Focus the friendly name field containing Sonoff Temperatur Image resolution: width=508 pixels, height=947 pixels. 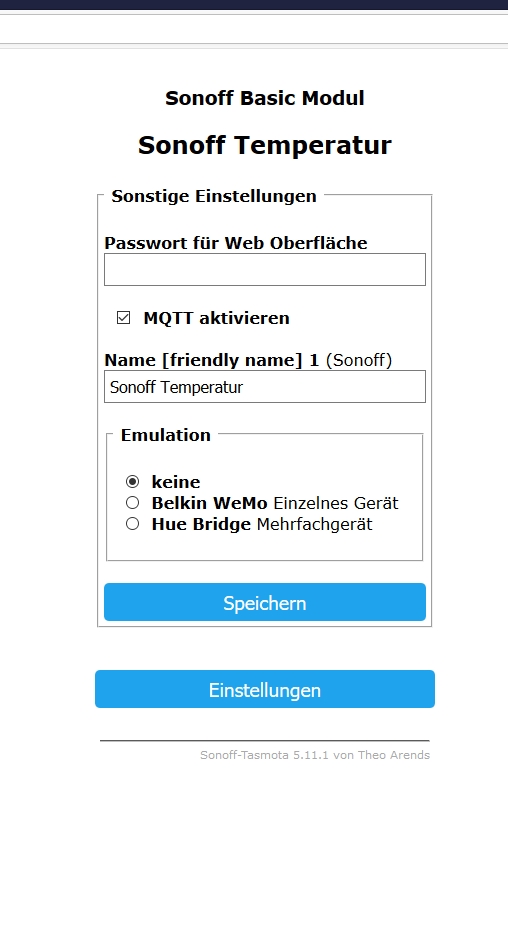(x=265, y=387)
